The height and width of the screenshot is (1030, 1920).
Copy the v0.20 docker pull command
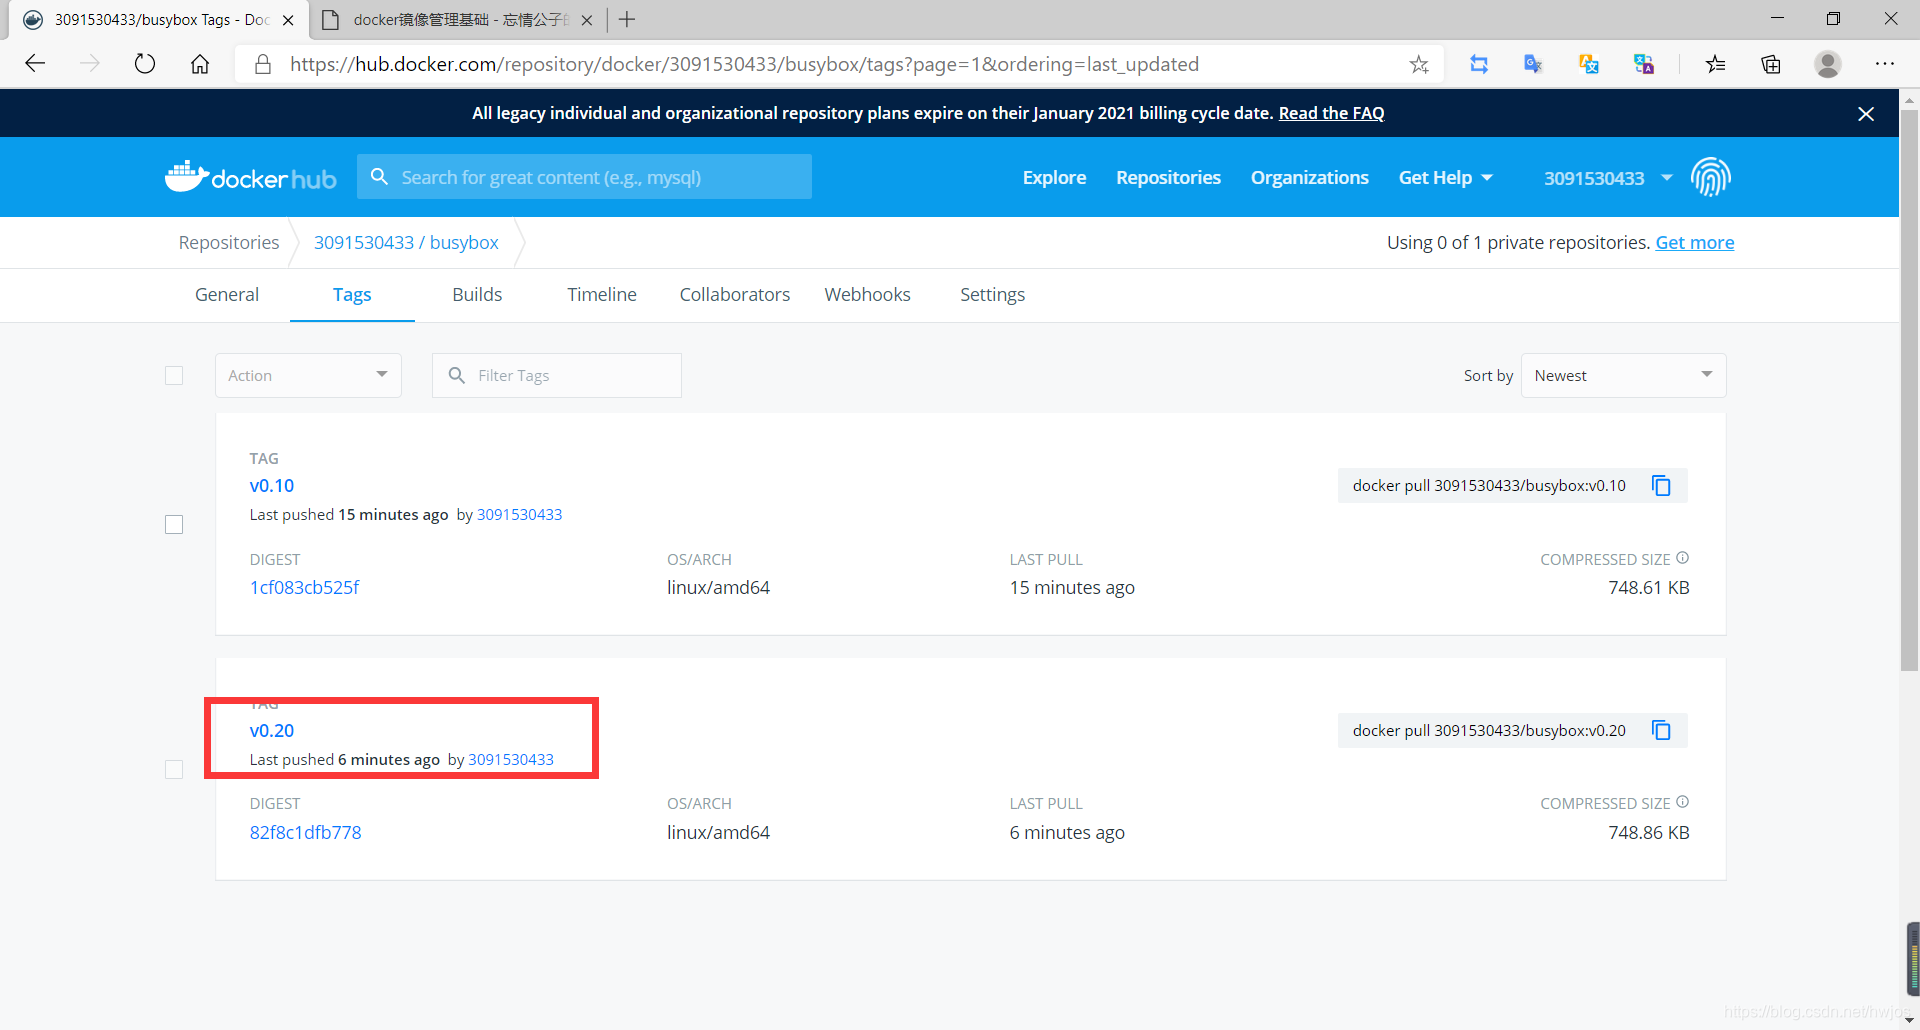pos(1661,731)
